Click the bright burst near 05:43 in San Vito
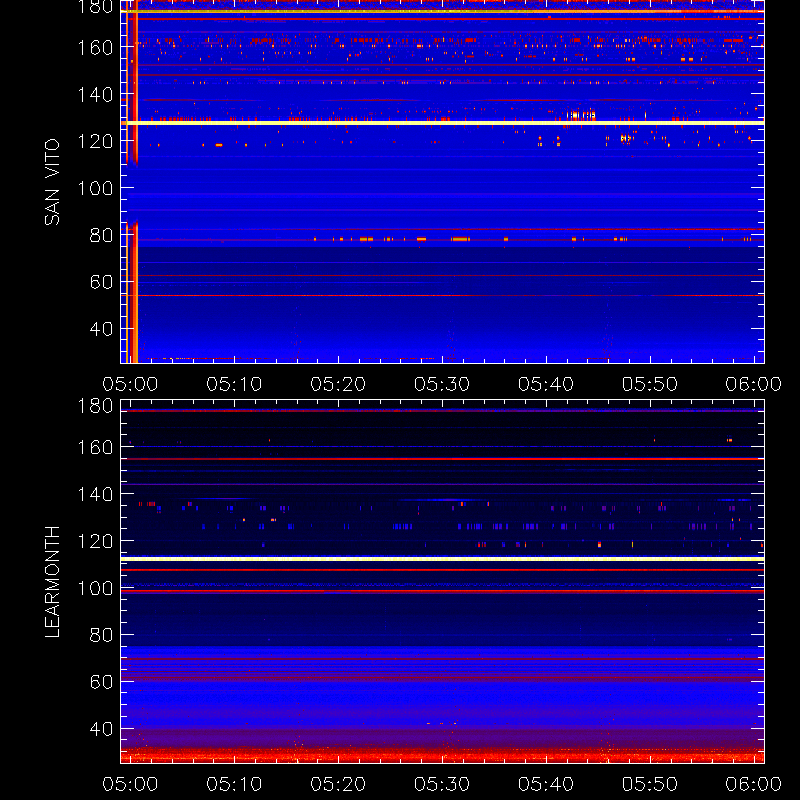This screenshot has width=800, height=800. click(581, 115)
